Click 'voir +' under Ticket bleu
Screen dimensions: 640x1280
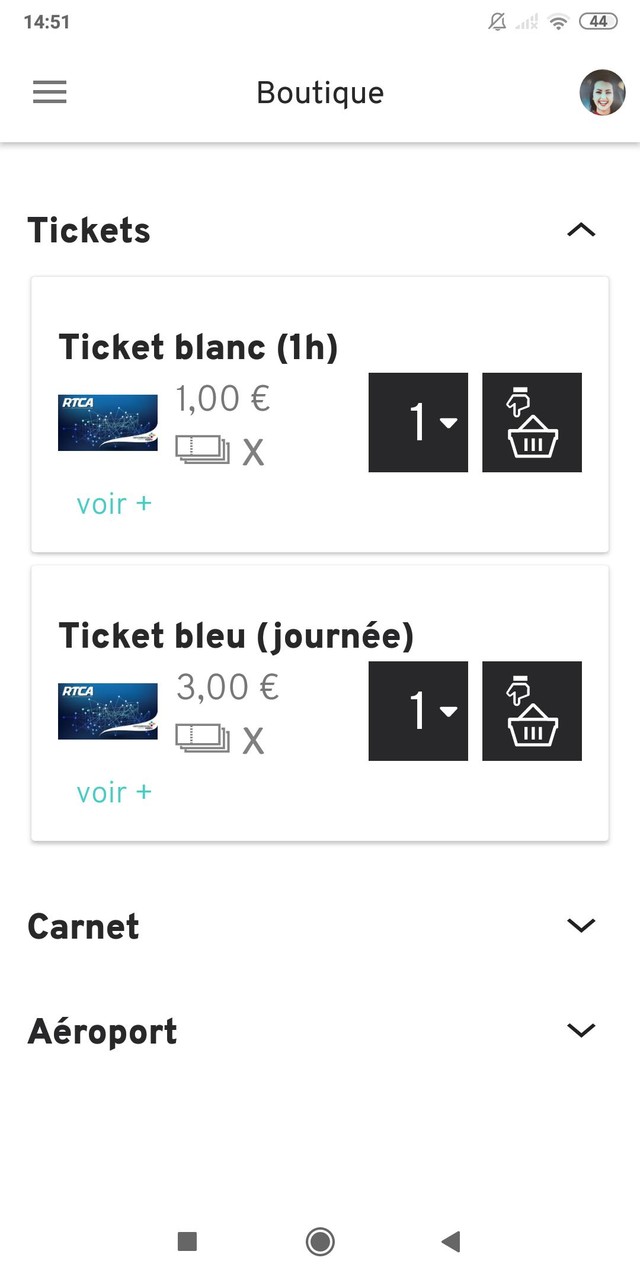tap(114, 792)
